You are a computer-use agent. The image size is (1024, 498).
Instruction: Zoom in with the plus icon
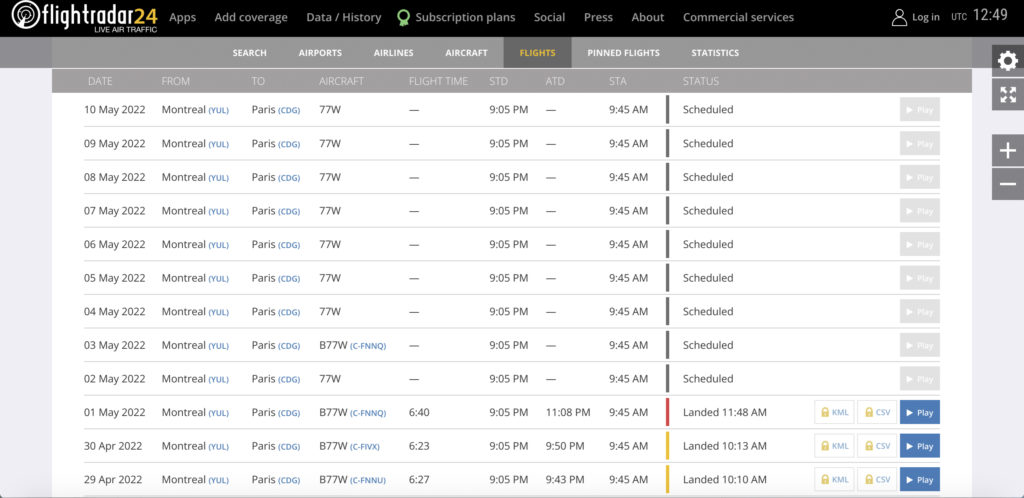tap(1007, 151)
